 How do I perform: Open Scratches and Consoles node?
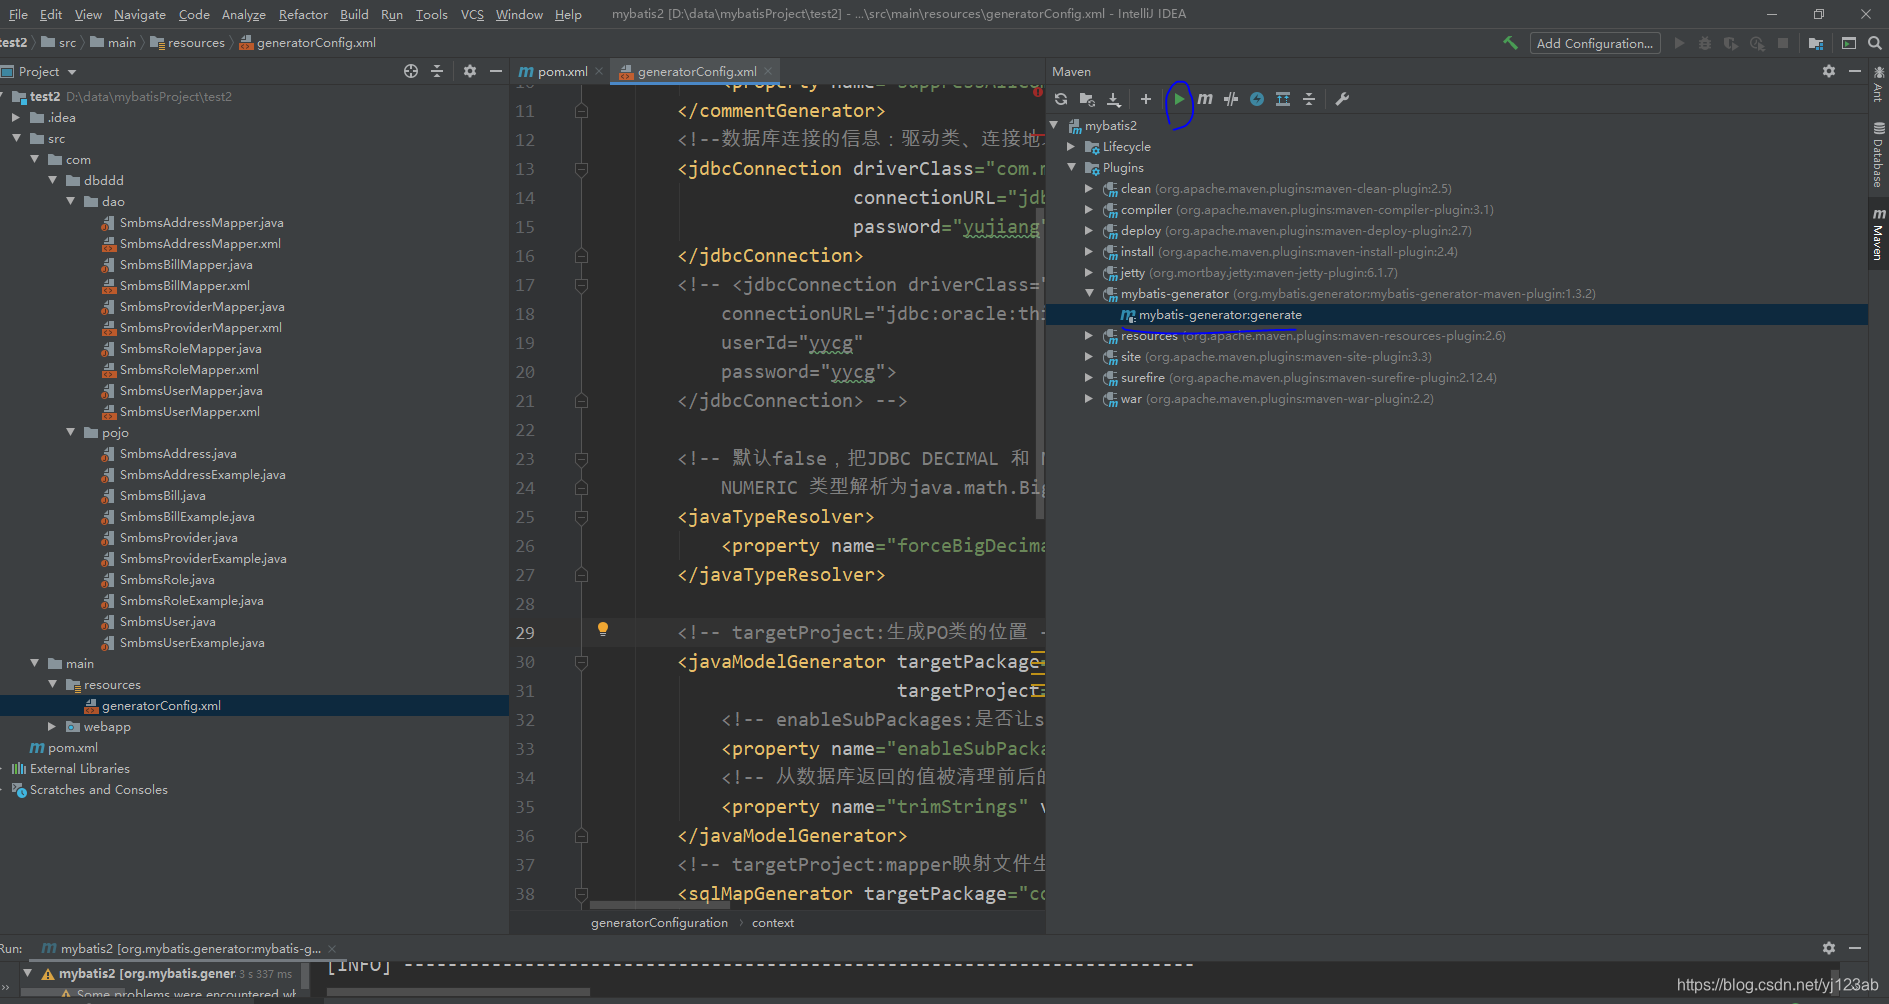pyautogui.click(x=98, y=789)
